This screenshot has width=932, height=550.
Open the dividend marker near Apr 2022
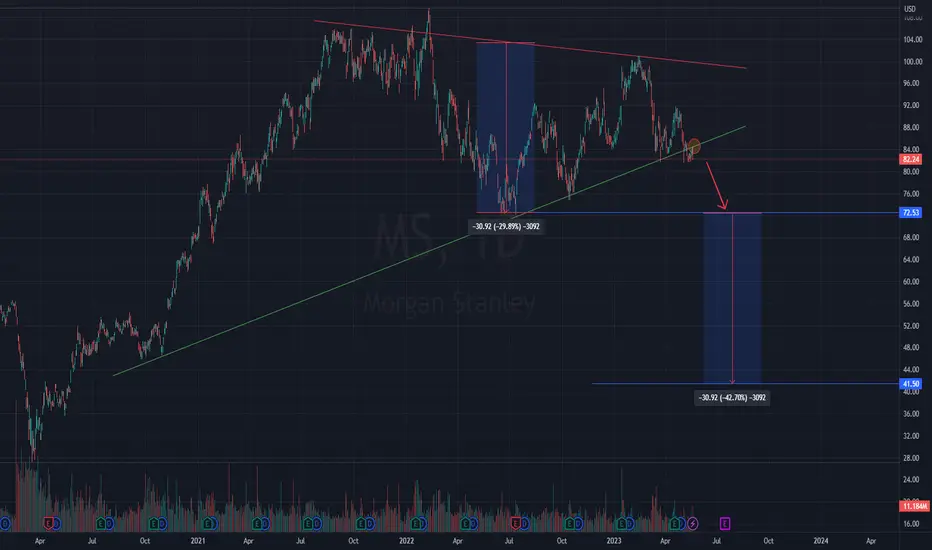pos(473,523)
